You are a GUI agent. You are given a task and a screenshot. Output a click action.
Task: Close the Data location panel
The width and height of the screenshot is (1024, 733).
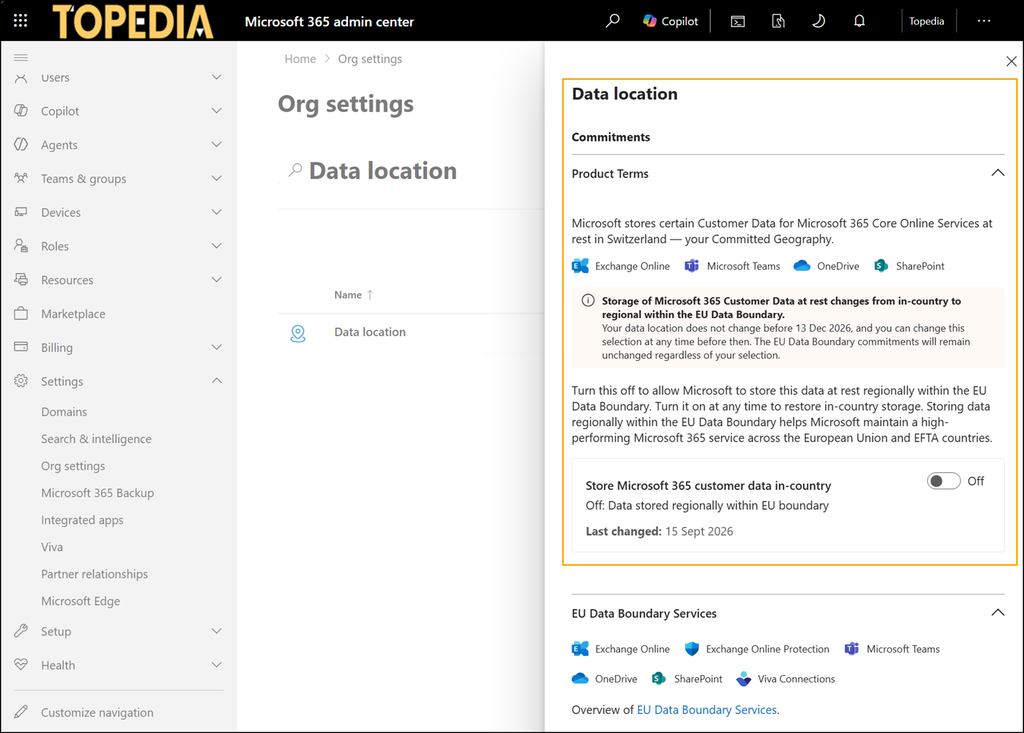tap(1011, 61)
